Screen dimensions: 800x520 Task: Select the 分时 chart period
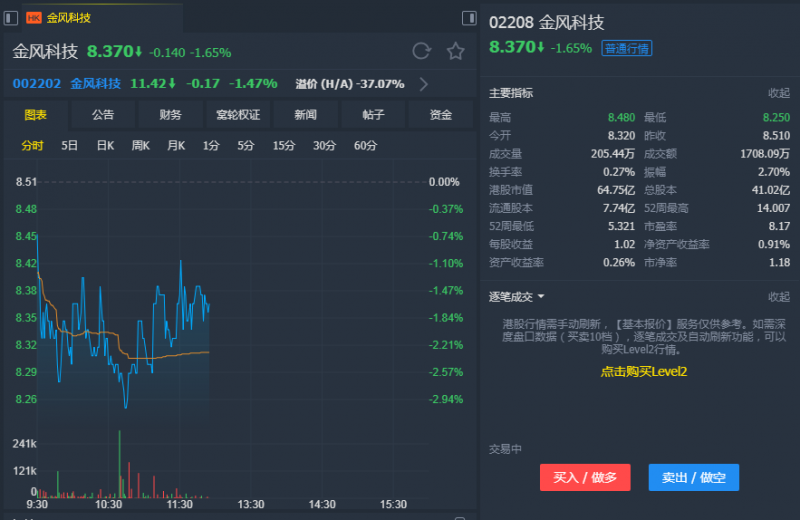tap(32, 145)
